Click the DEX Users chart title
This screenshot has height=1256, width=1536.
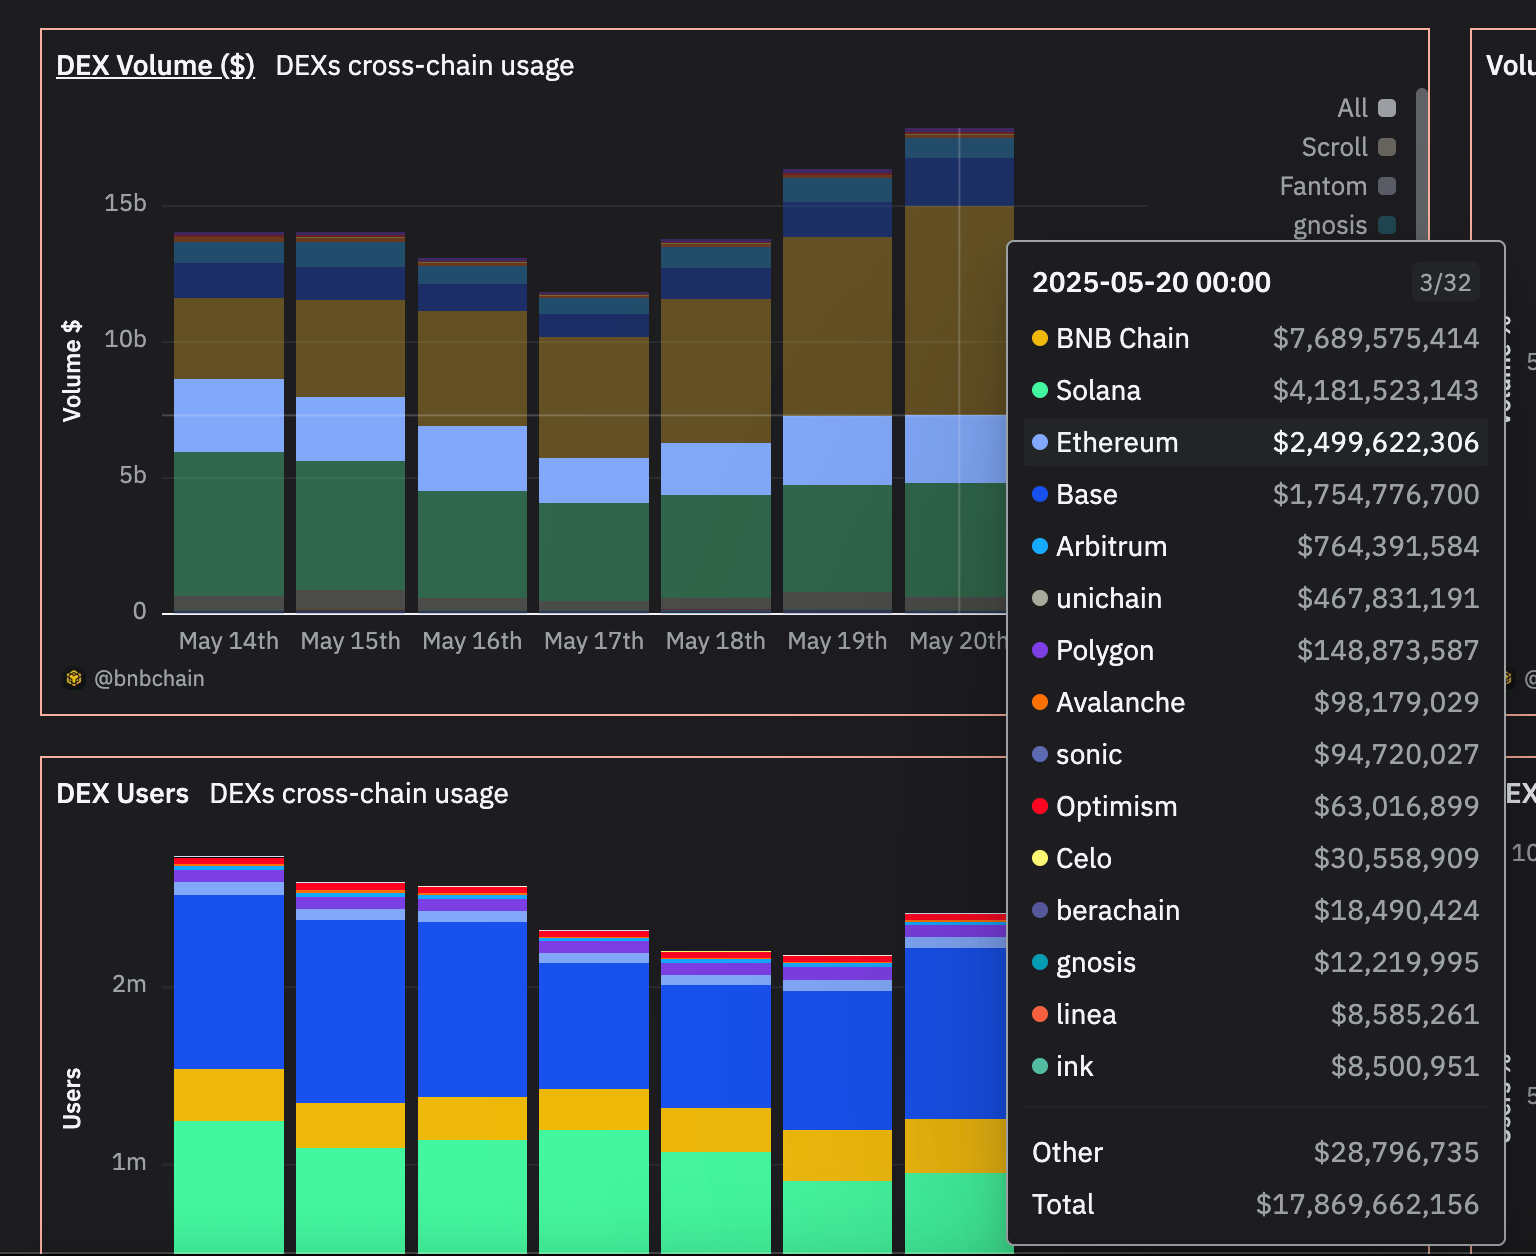click(122, 794)
